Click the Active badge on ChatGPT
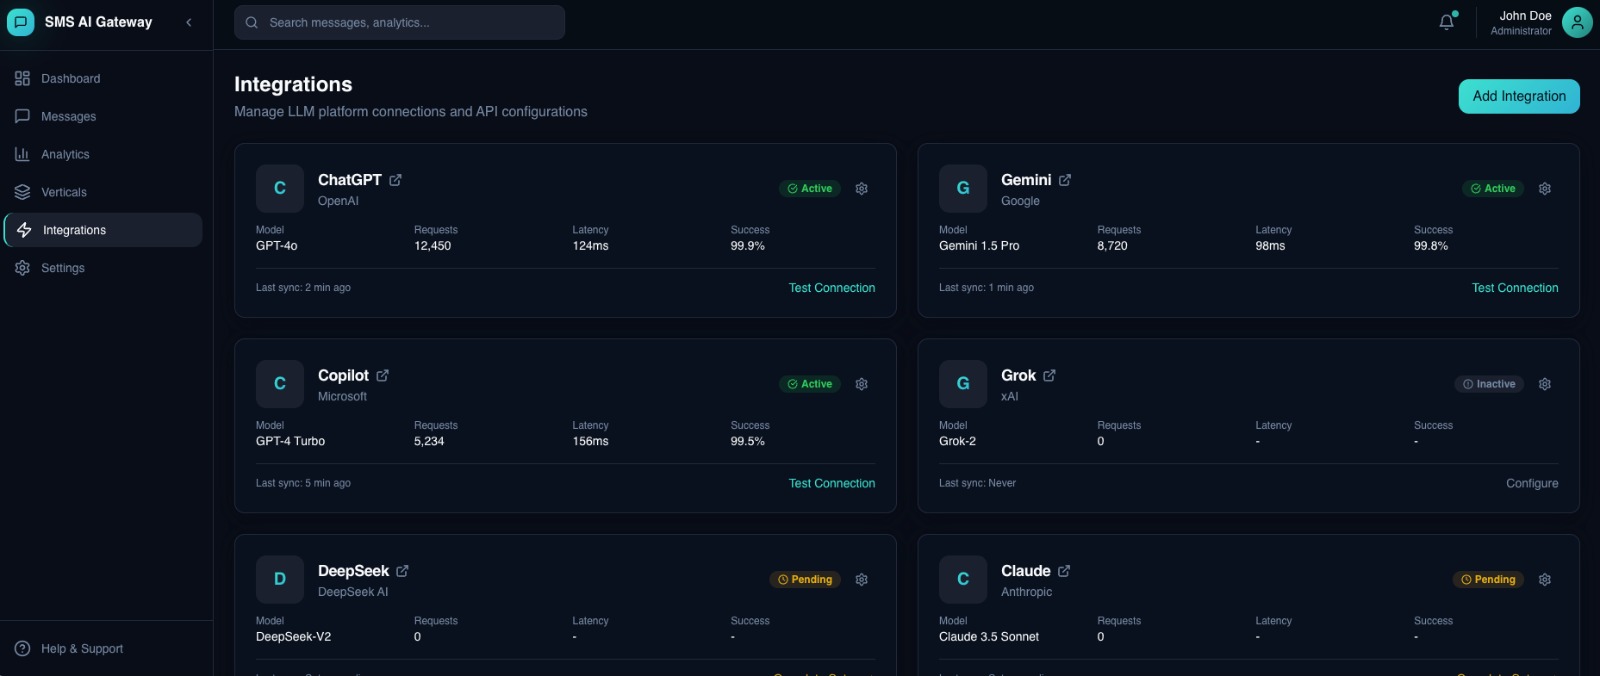This screenshot has height=676, width=1600. tap(810, 189)
